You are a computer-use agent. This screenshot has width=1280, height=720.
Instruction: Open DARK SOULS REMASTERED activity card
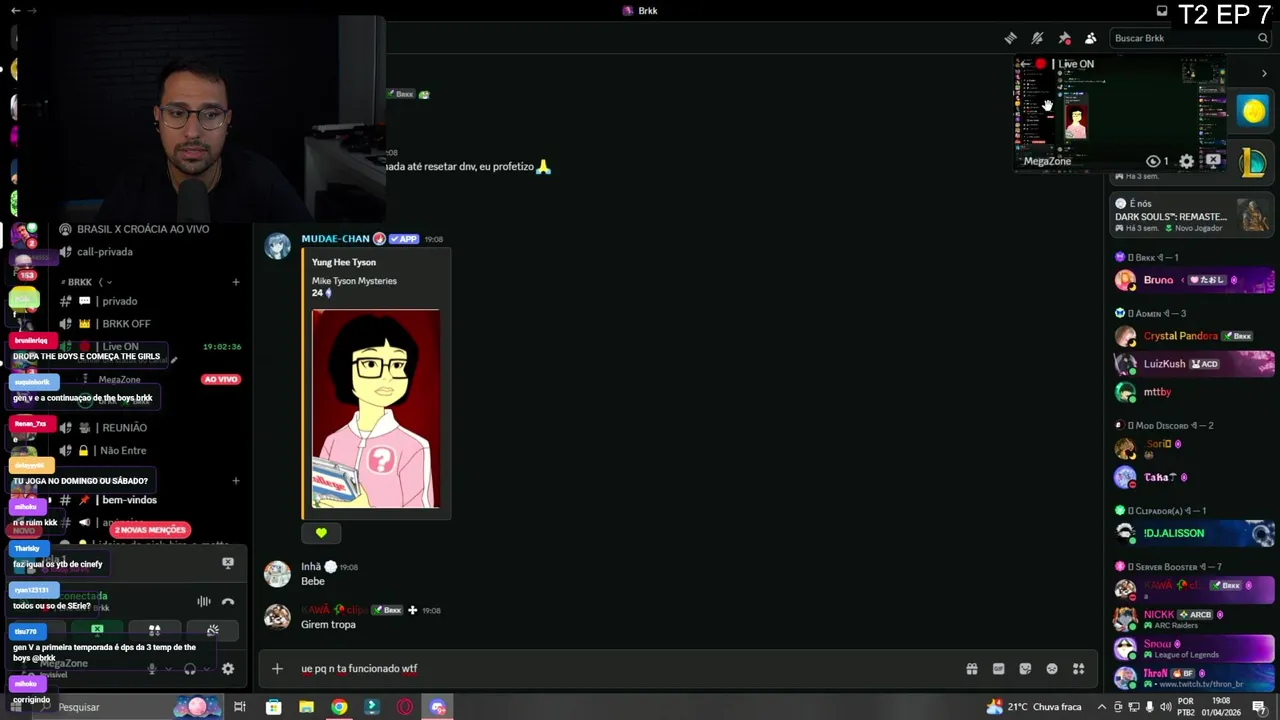[x=1191, y=216]
